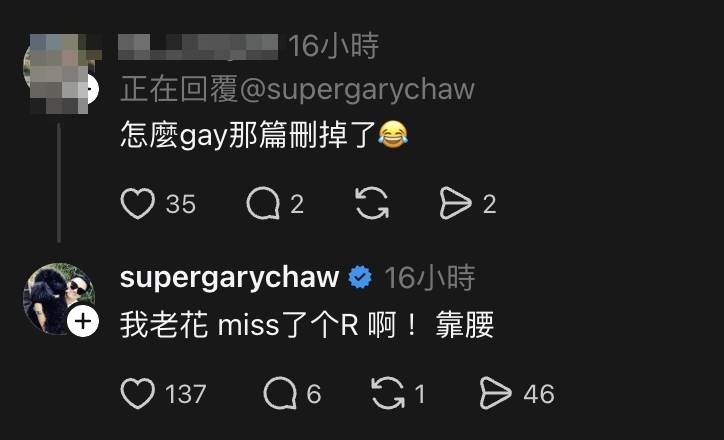
Task: Open the 6 replies to supergarychaw
Action: [x=280, y=393]
